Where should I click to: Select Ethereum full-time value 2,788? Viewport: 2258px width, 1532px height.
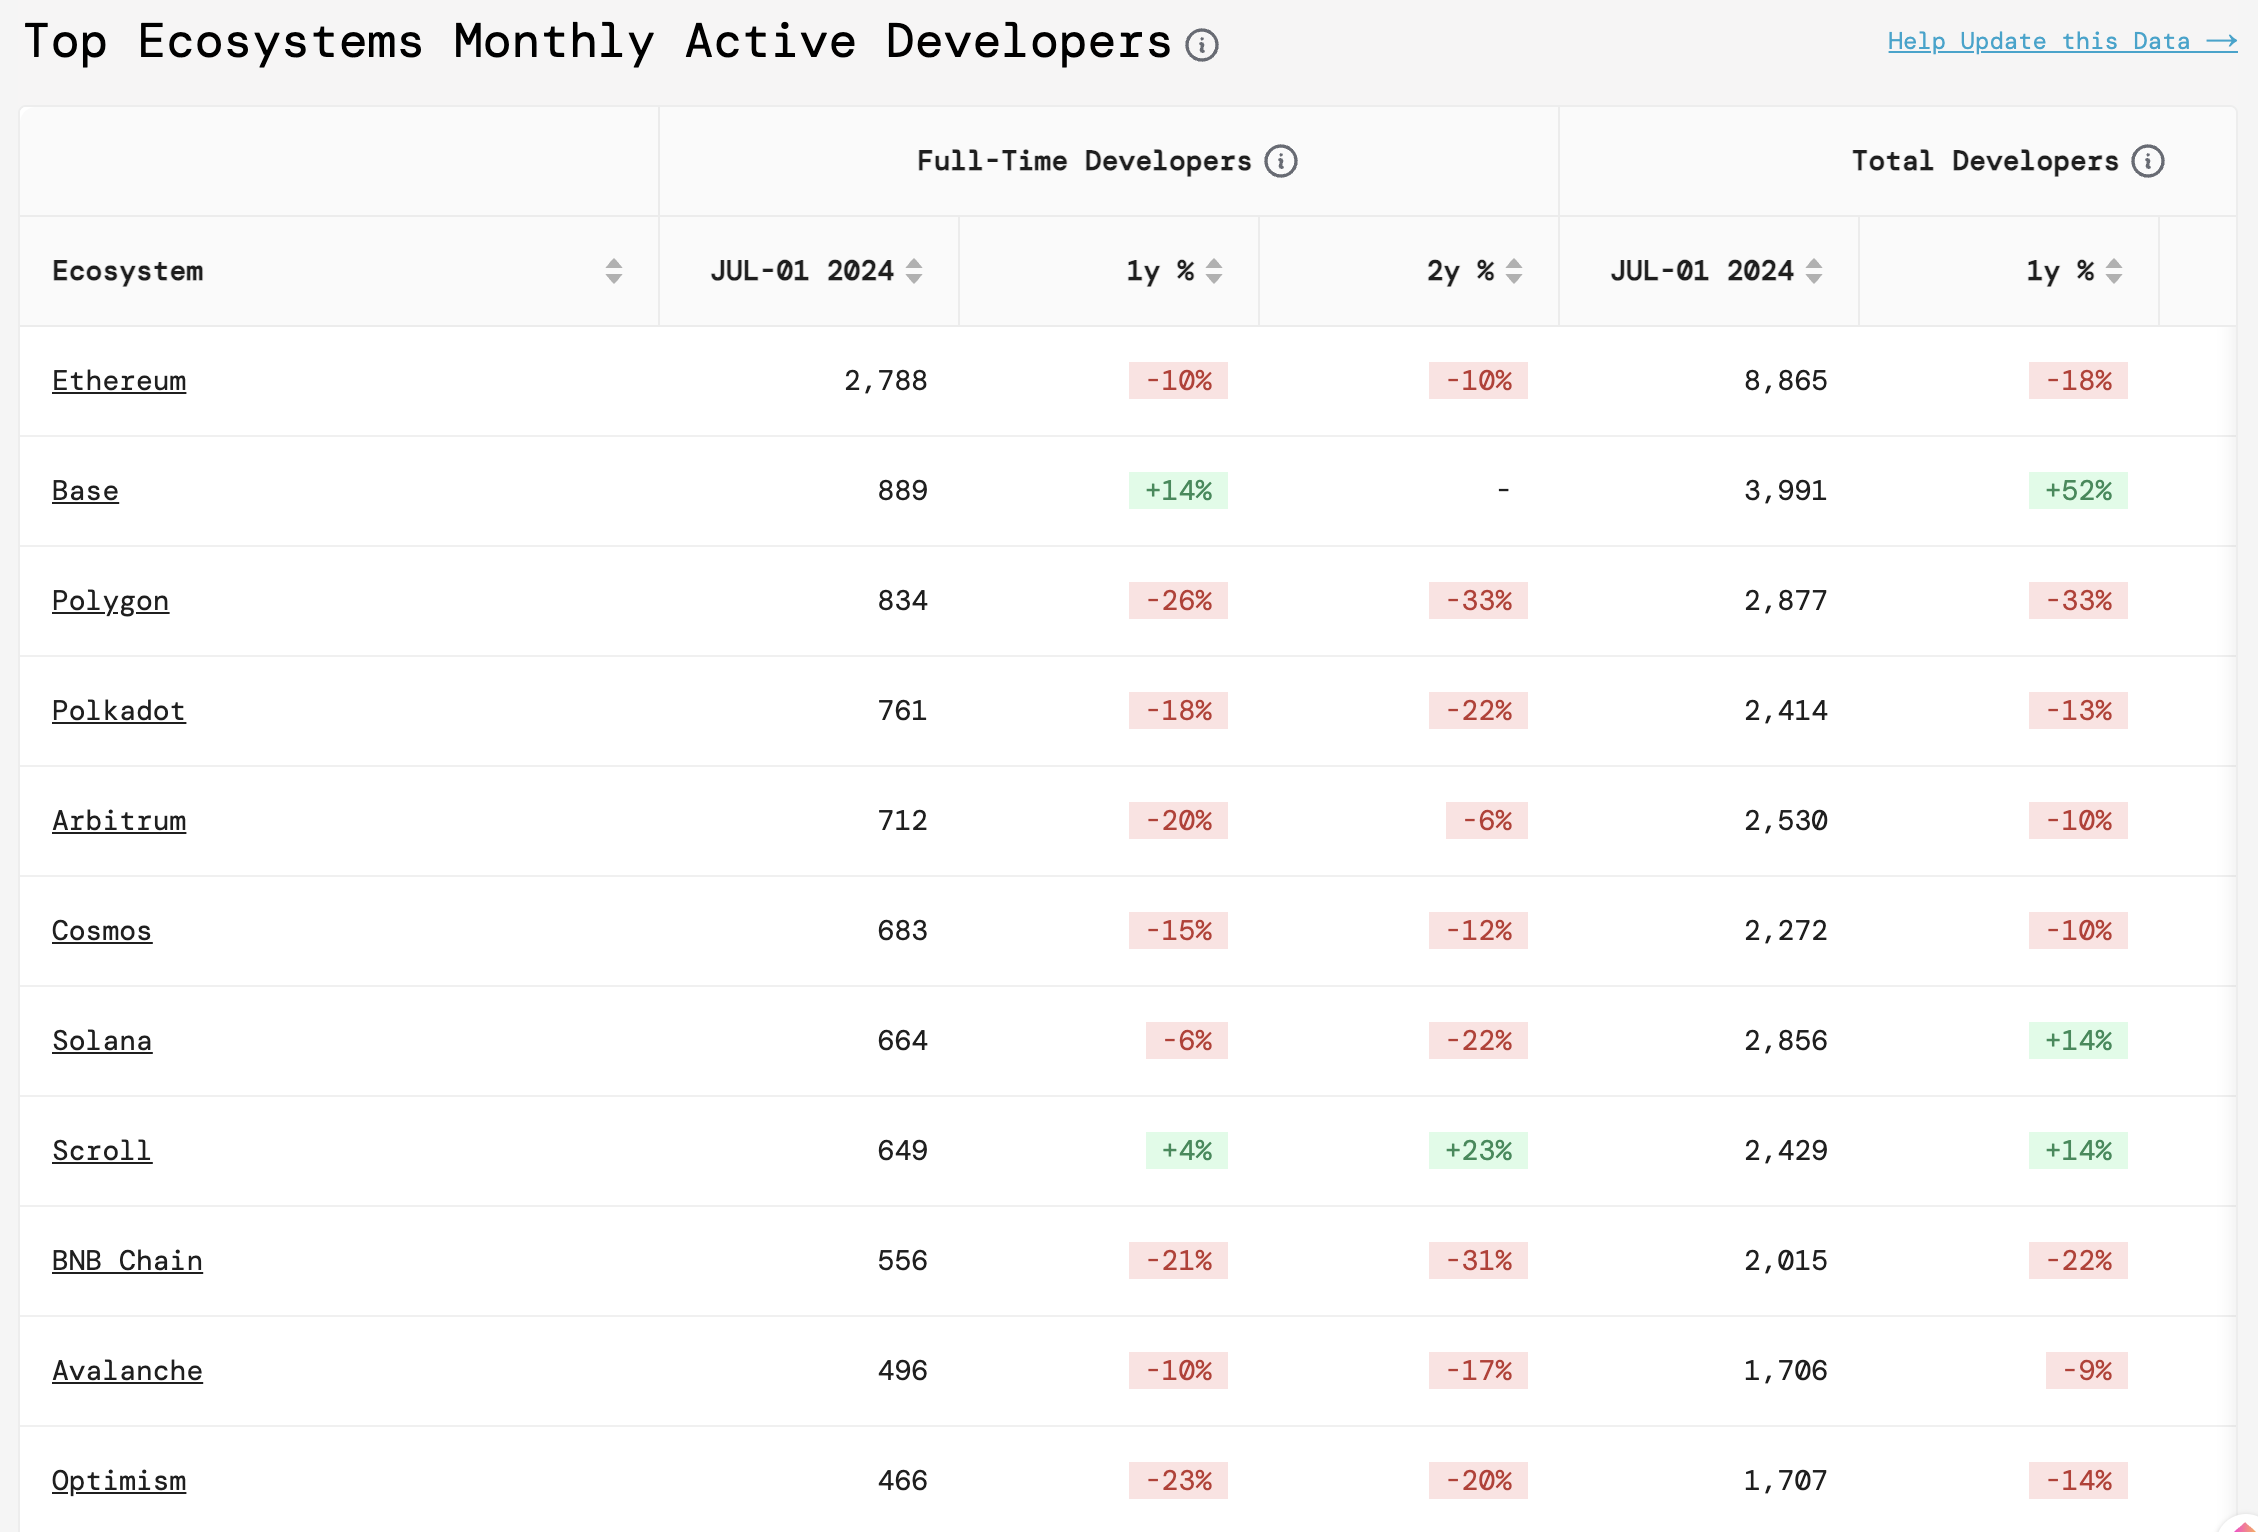coord(886,381)
